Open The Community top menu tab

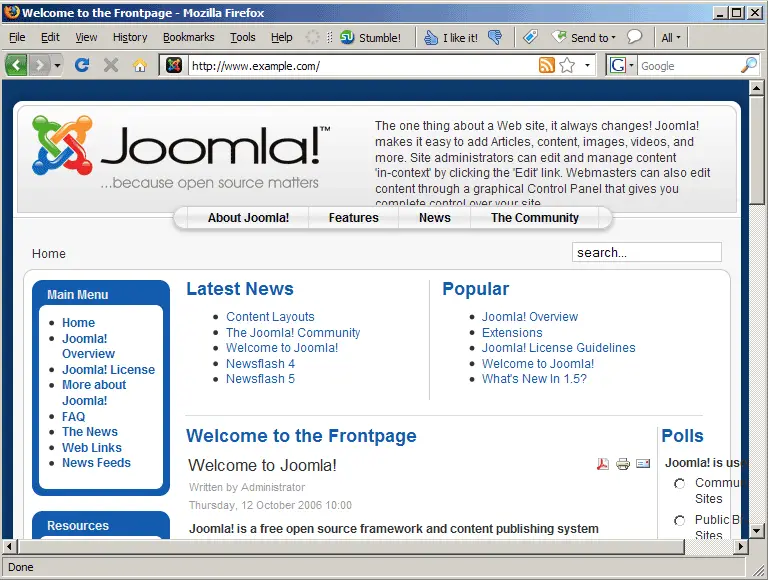[x=535, y=218]
